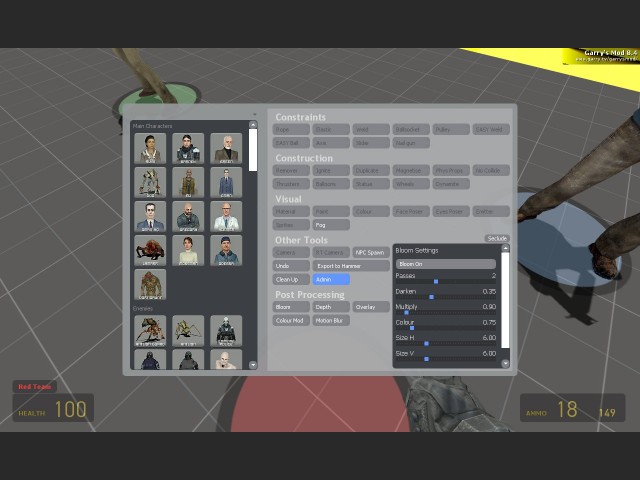Click the Seclude button
Image resolution: width=640 pixels, height=480 pixels.
(497, 238)
